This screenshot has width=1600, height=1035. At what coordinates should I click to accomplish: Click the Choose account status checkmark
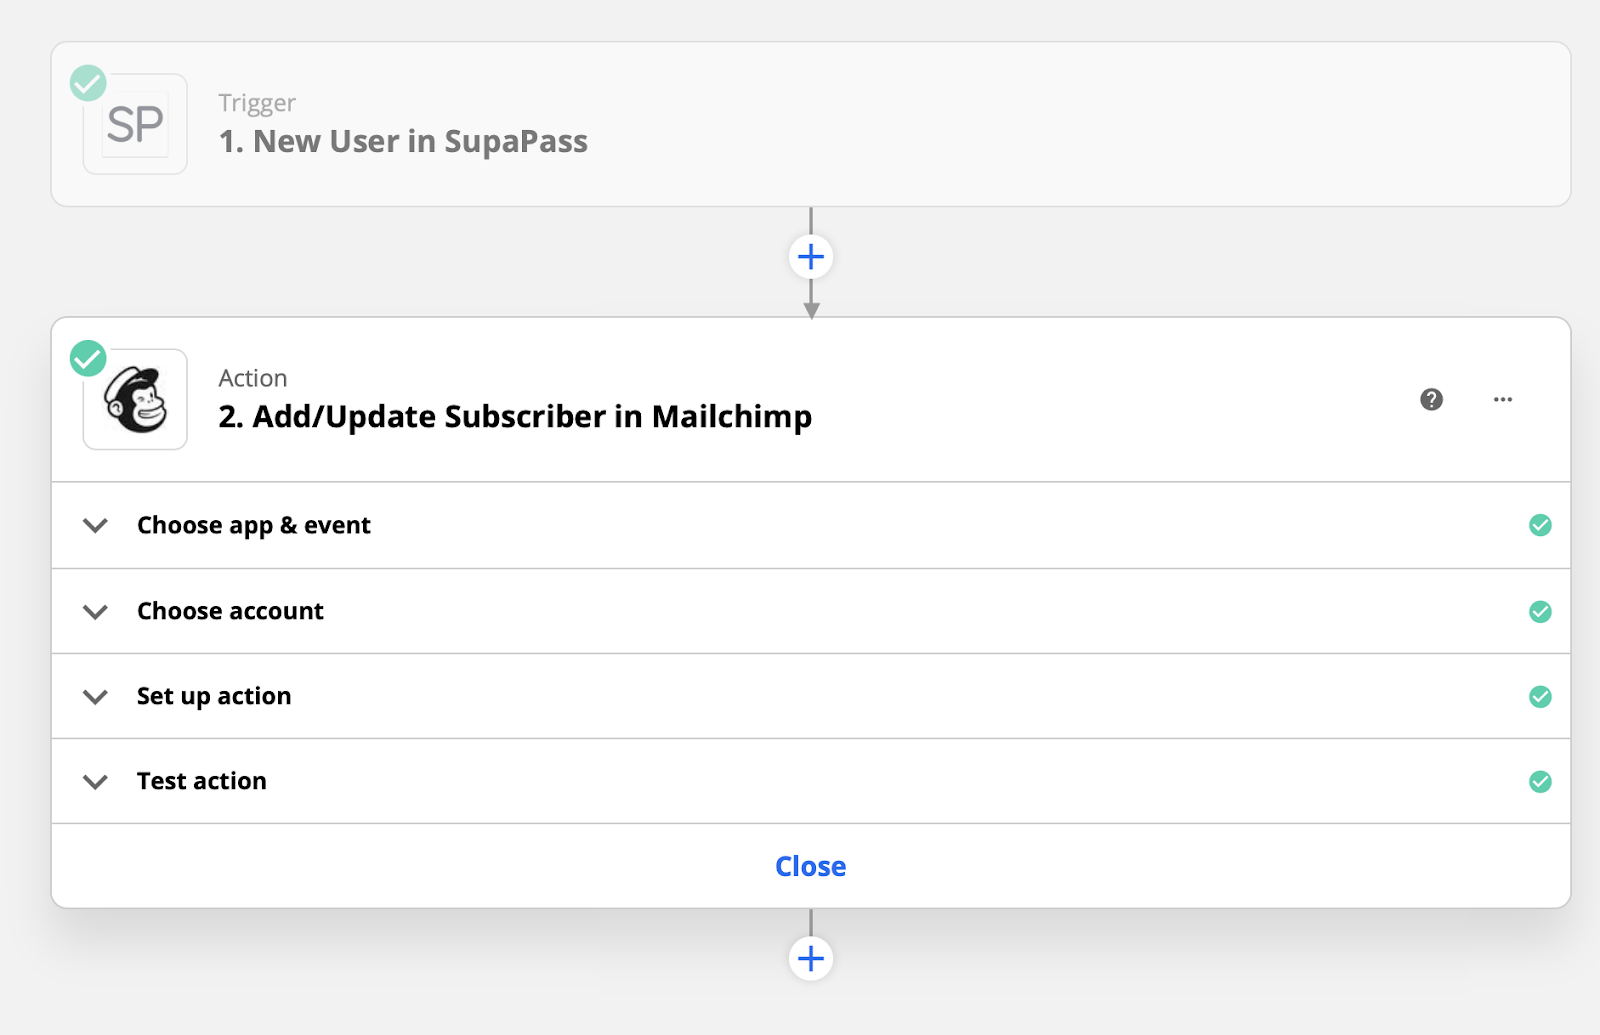pos(1540,611)
